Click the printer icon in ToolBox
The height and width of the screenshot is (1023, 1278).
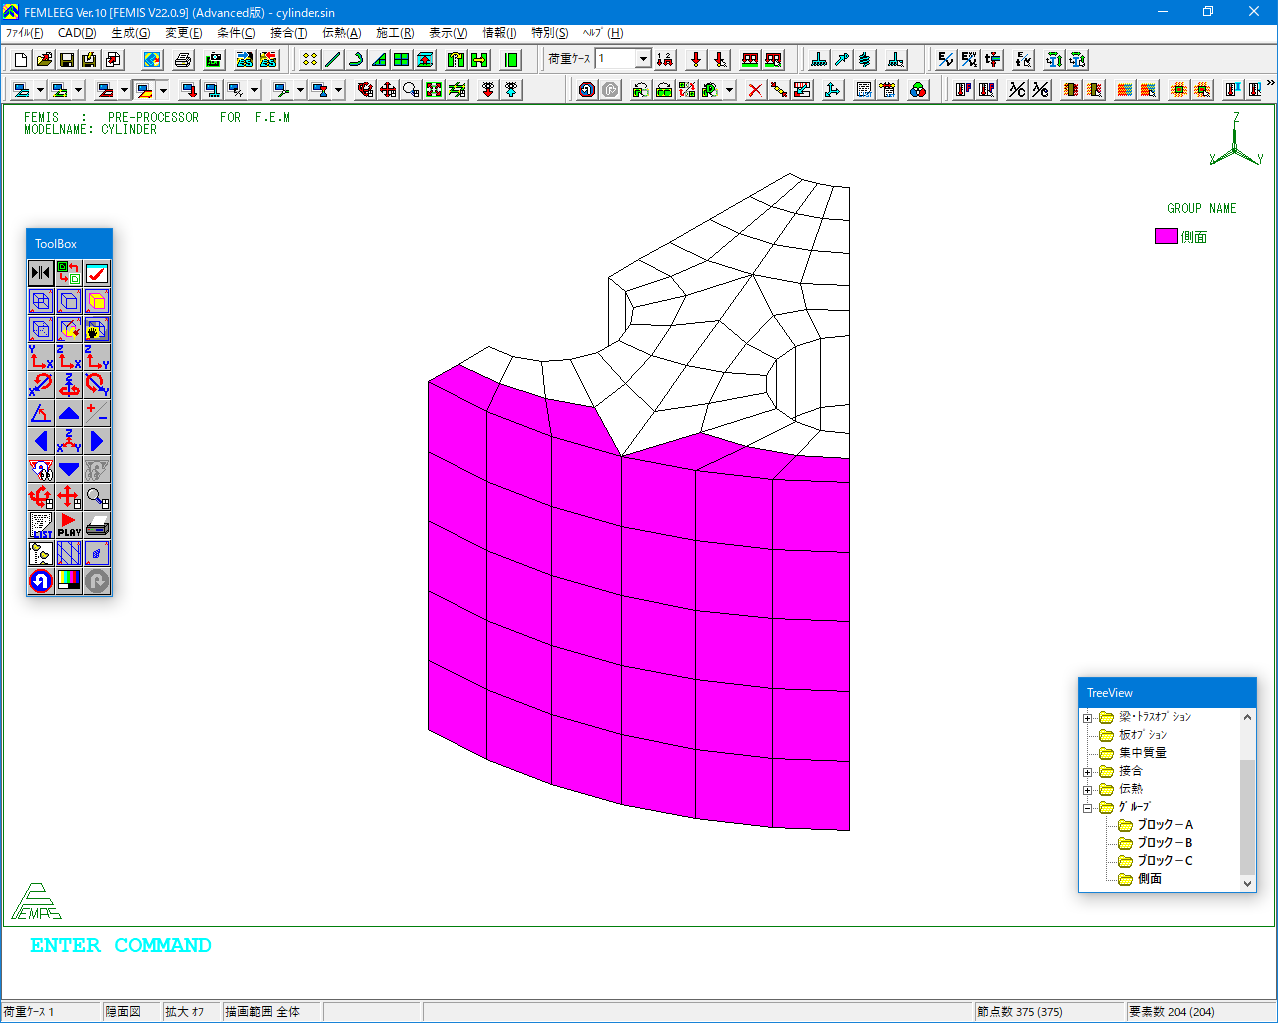coord(97,525)
